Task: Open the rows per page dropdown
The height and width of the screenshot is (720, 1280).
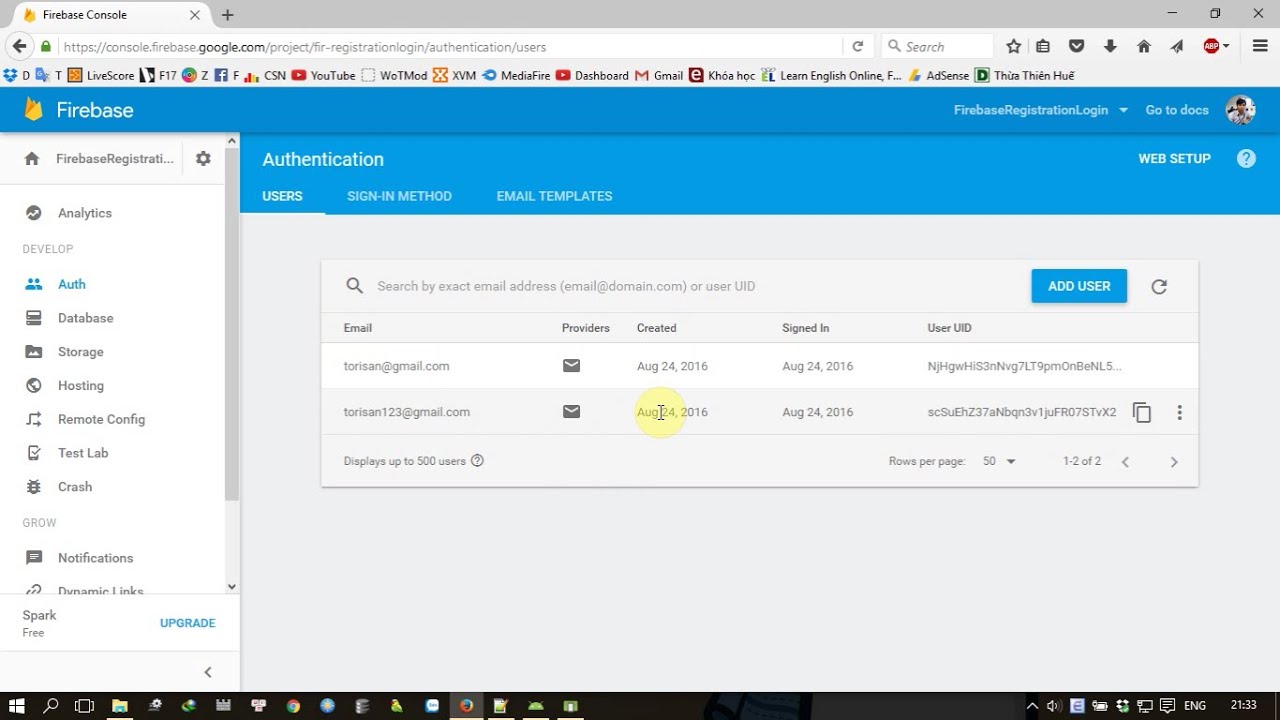Action: pos(998,461)
